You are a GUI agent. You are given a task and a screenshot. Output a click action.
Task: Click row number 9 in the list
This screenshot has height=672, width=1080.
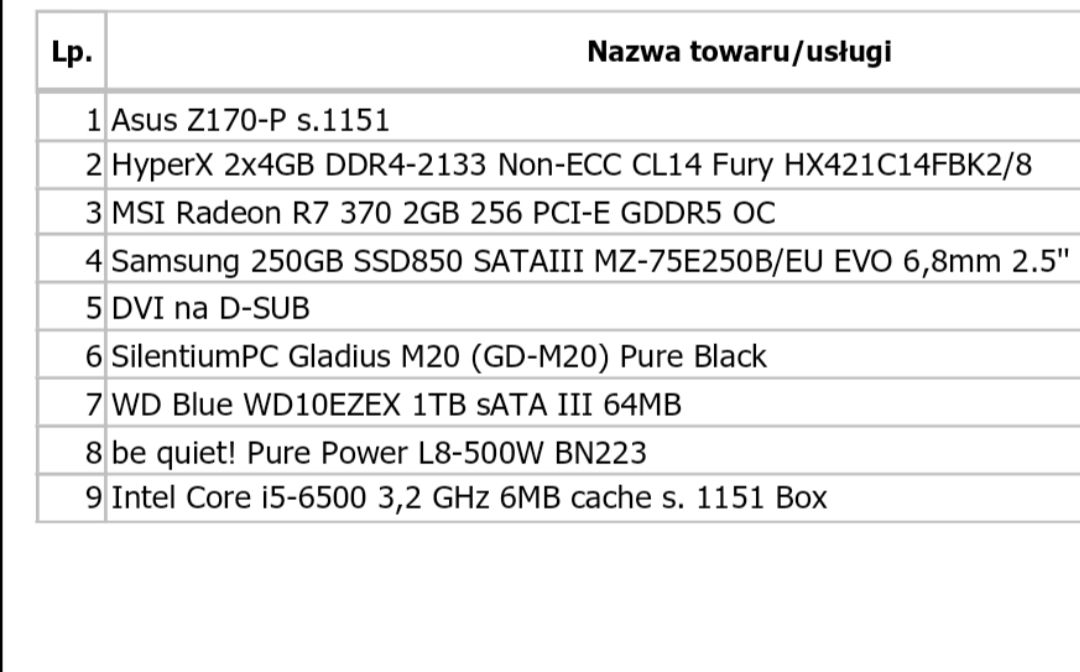point(93,498)
